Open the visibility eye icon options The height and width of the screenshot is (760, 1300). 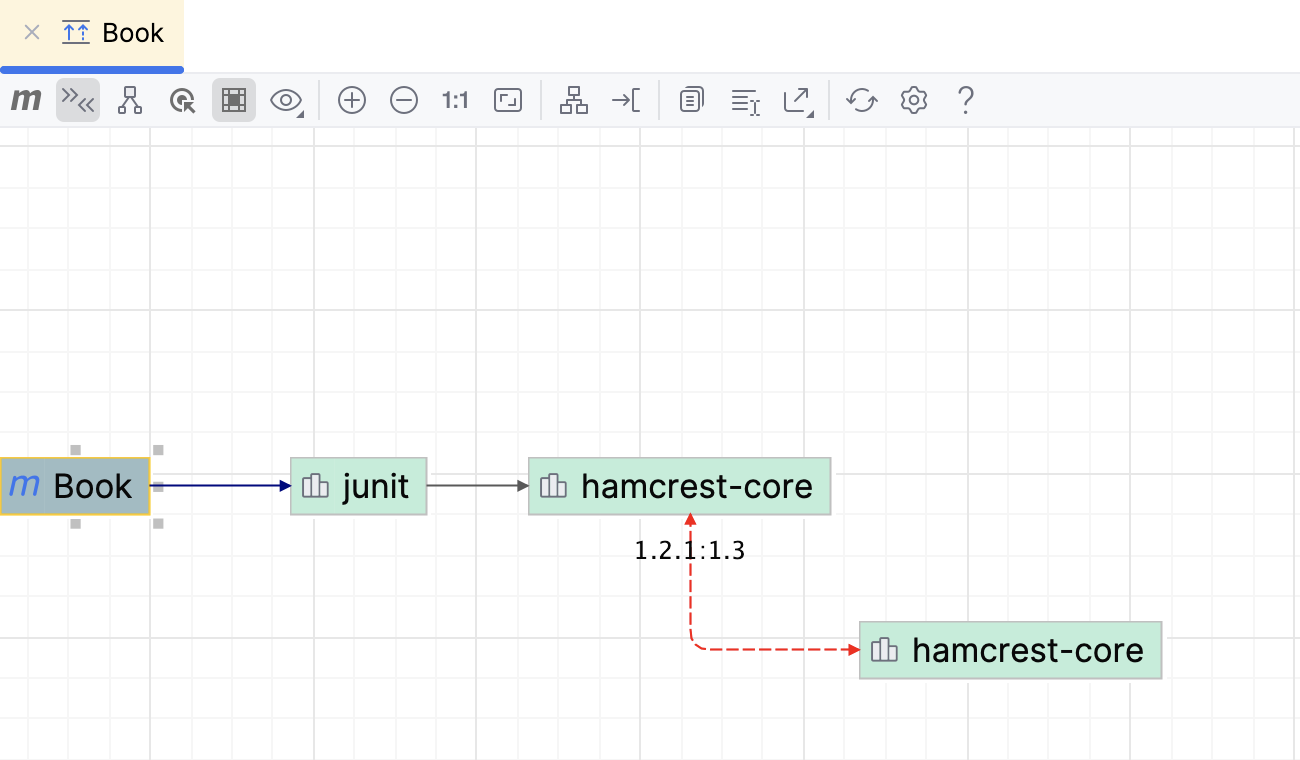tap(286, 100)
